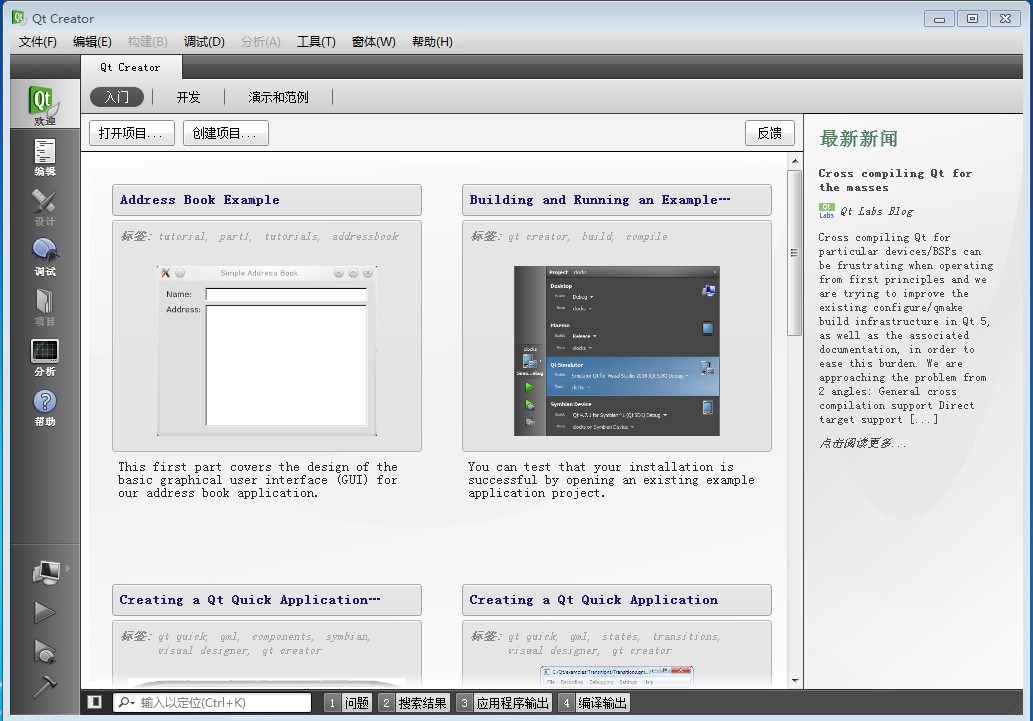Open the File (文件) menu
The height and width of the screenshot is (721, 1033).
click(x=38, y=42)
